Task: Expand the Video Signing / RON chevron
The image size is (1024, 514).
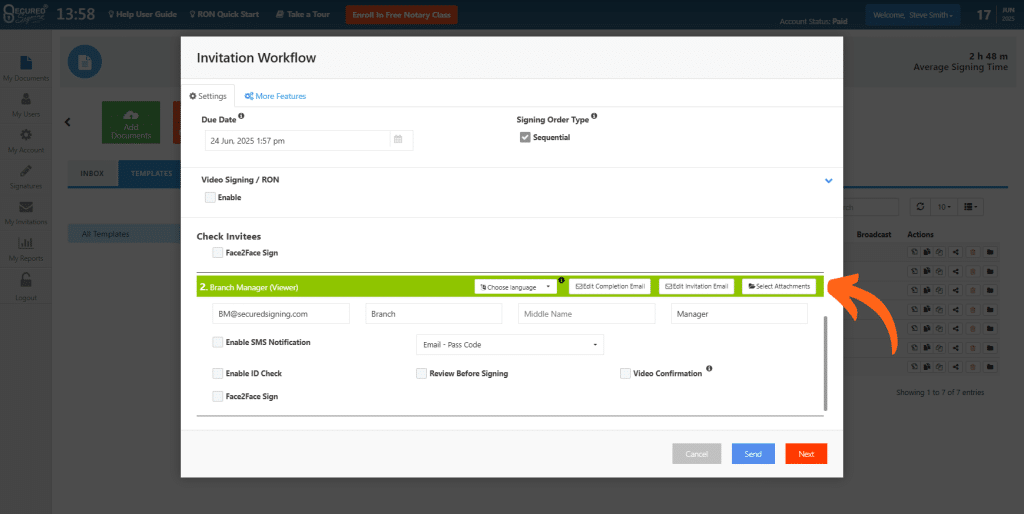Action: tap(828, 180)
